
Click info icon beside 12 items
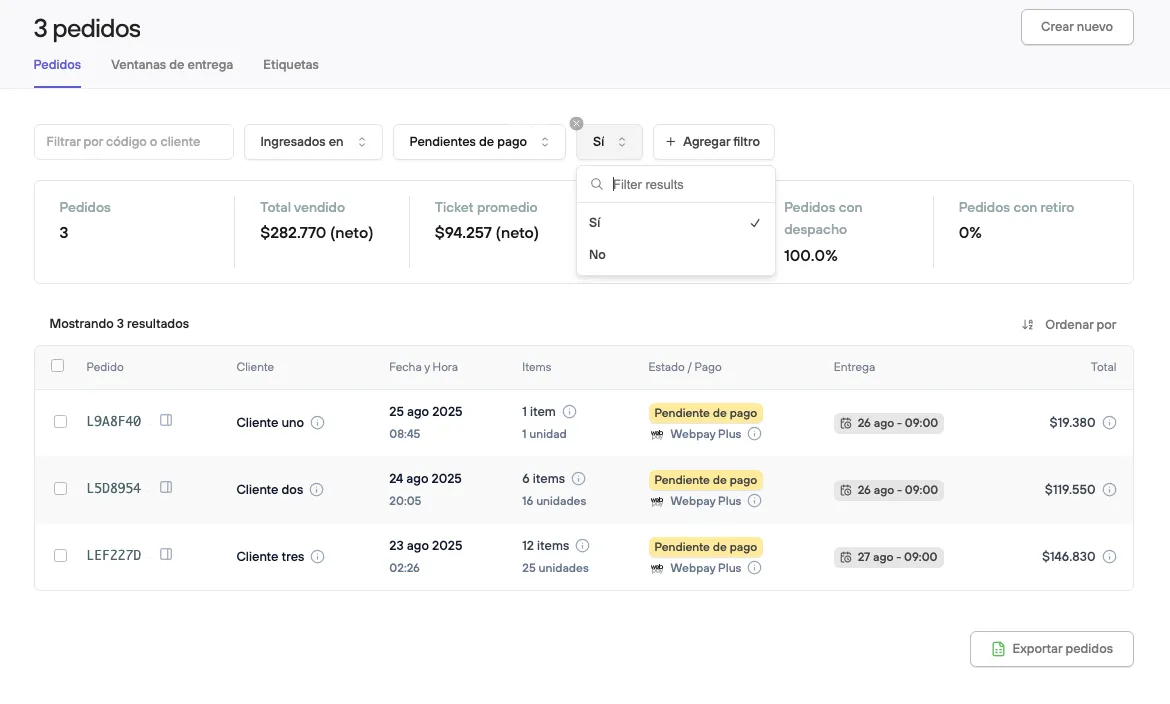(x=583, y=546)
